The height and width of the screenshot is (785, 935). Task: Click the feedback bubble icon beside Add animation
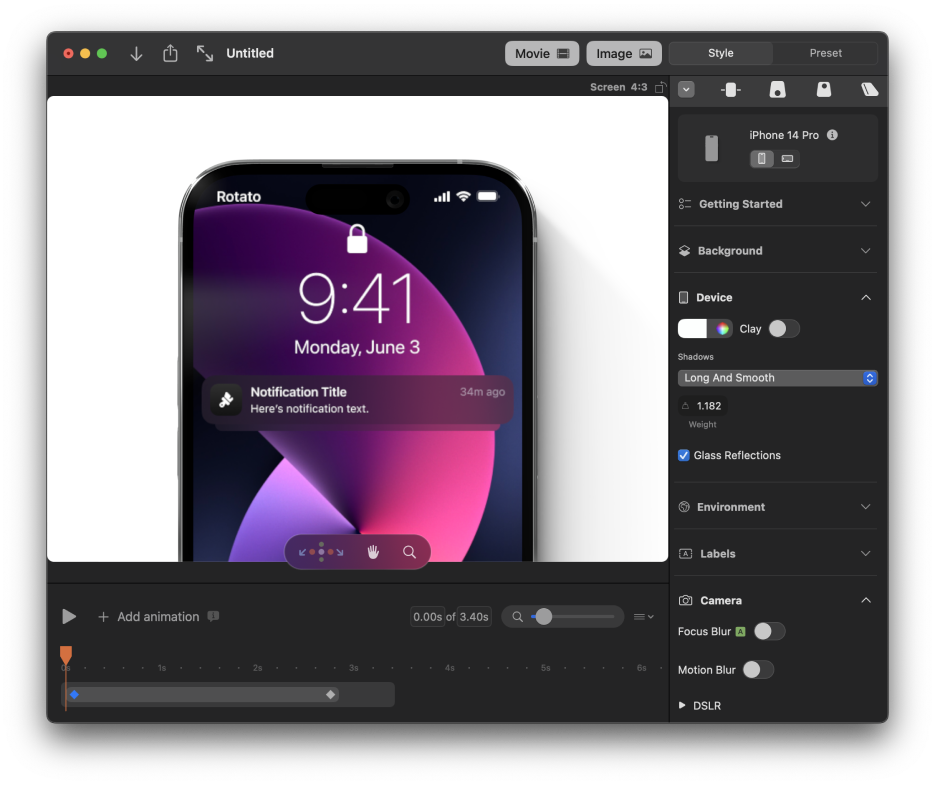coord(213,616)
